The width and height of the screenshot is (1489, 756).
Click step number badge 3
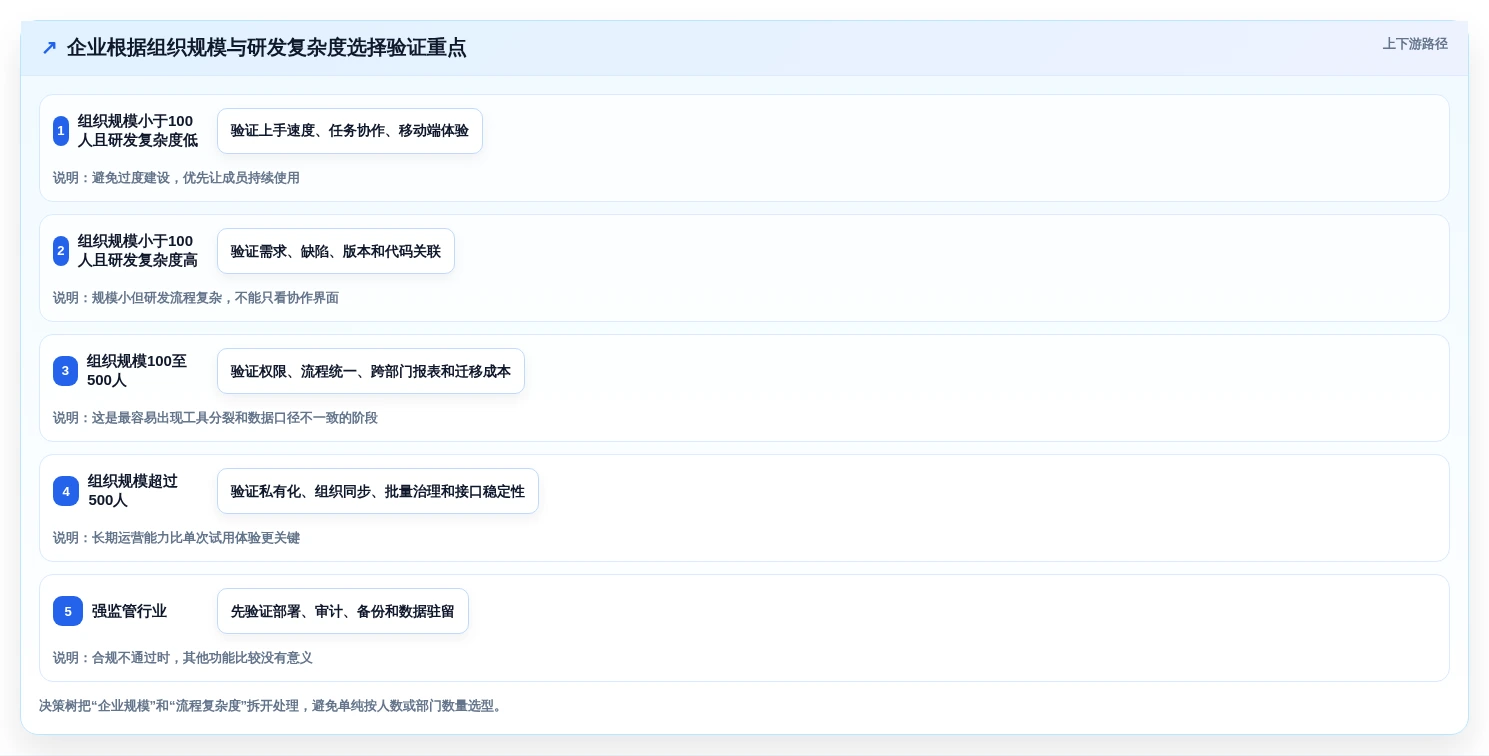tap(65, 371)
